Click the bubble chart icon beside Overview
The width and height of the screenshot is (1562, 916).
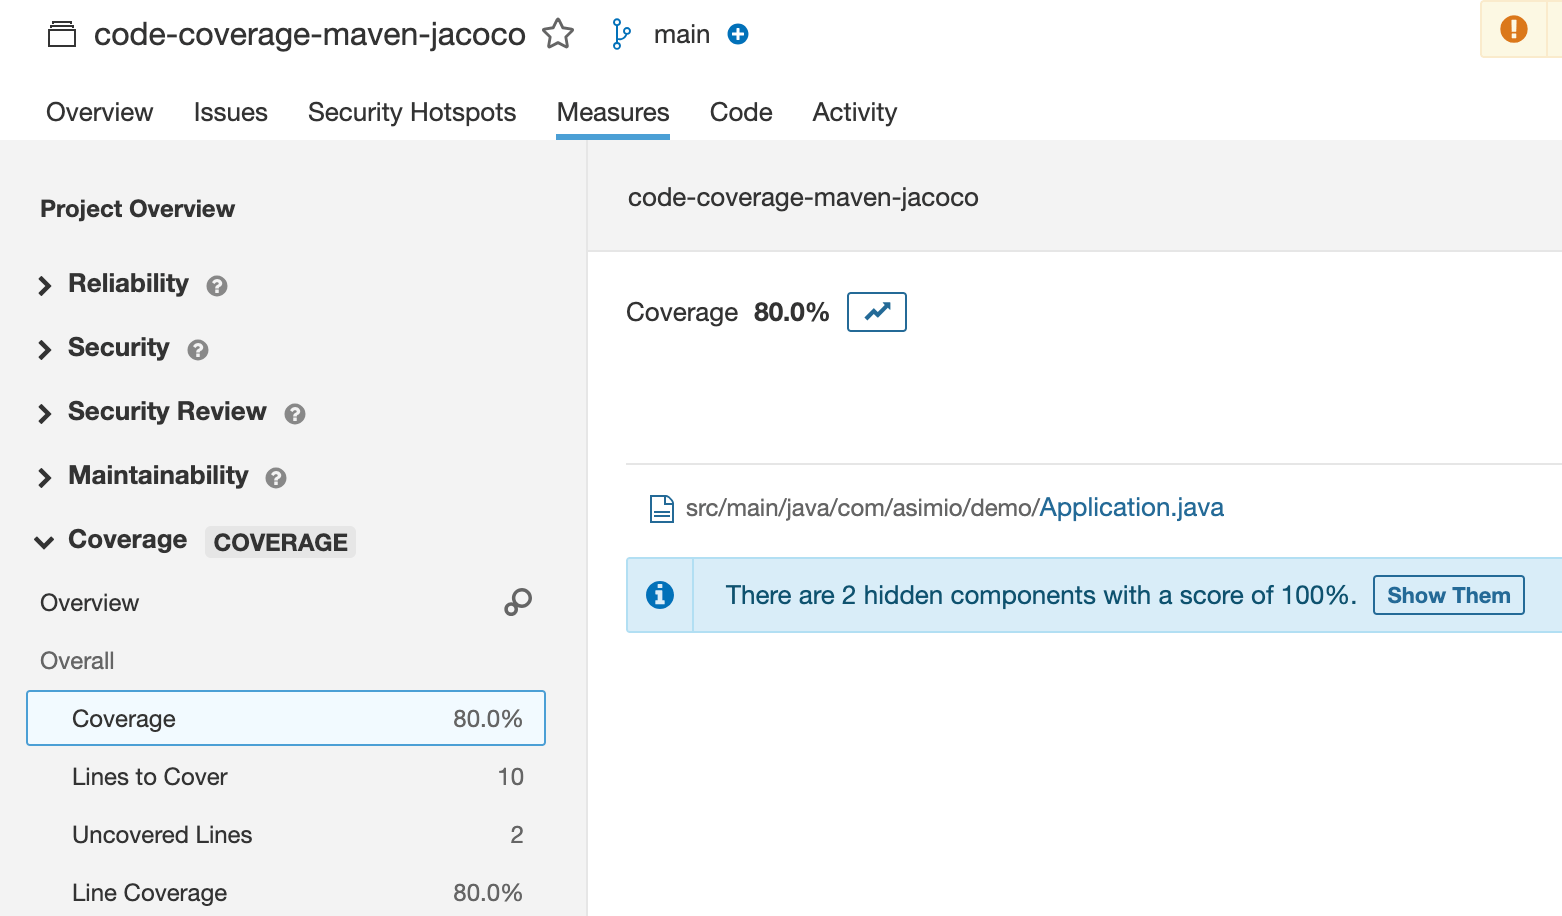click(x=518, y=602)
